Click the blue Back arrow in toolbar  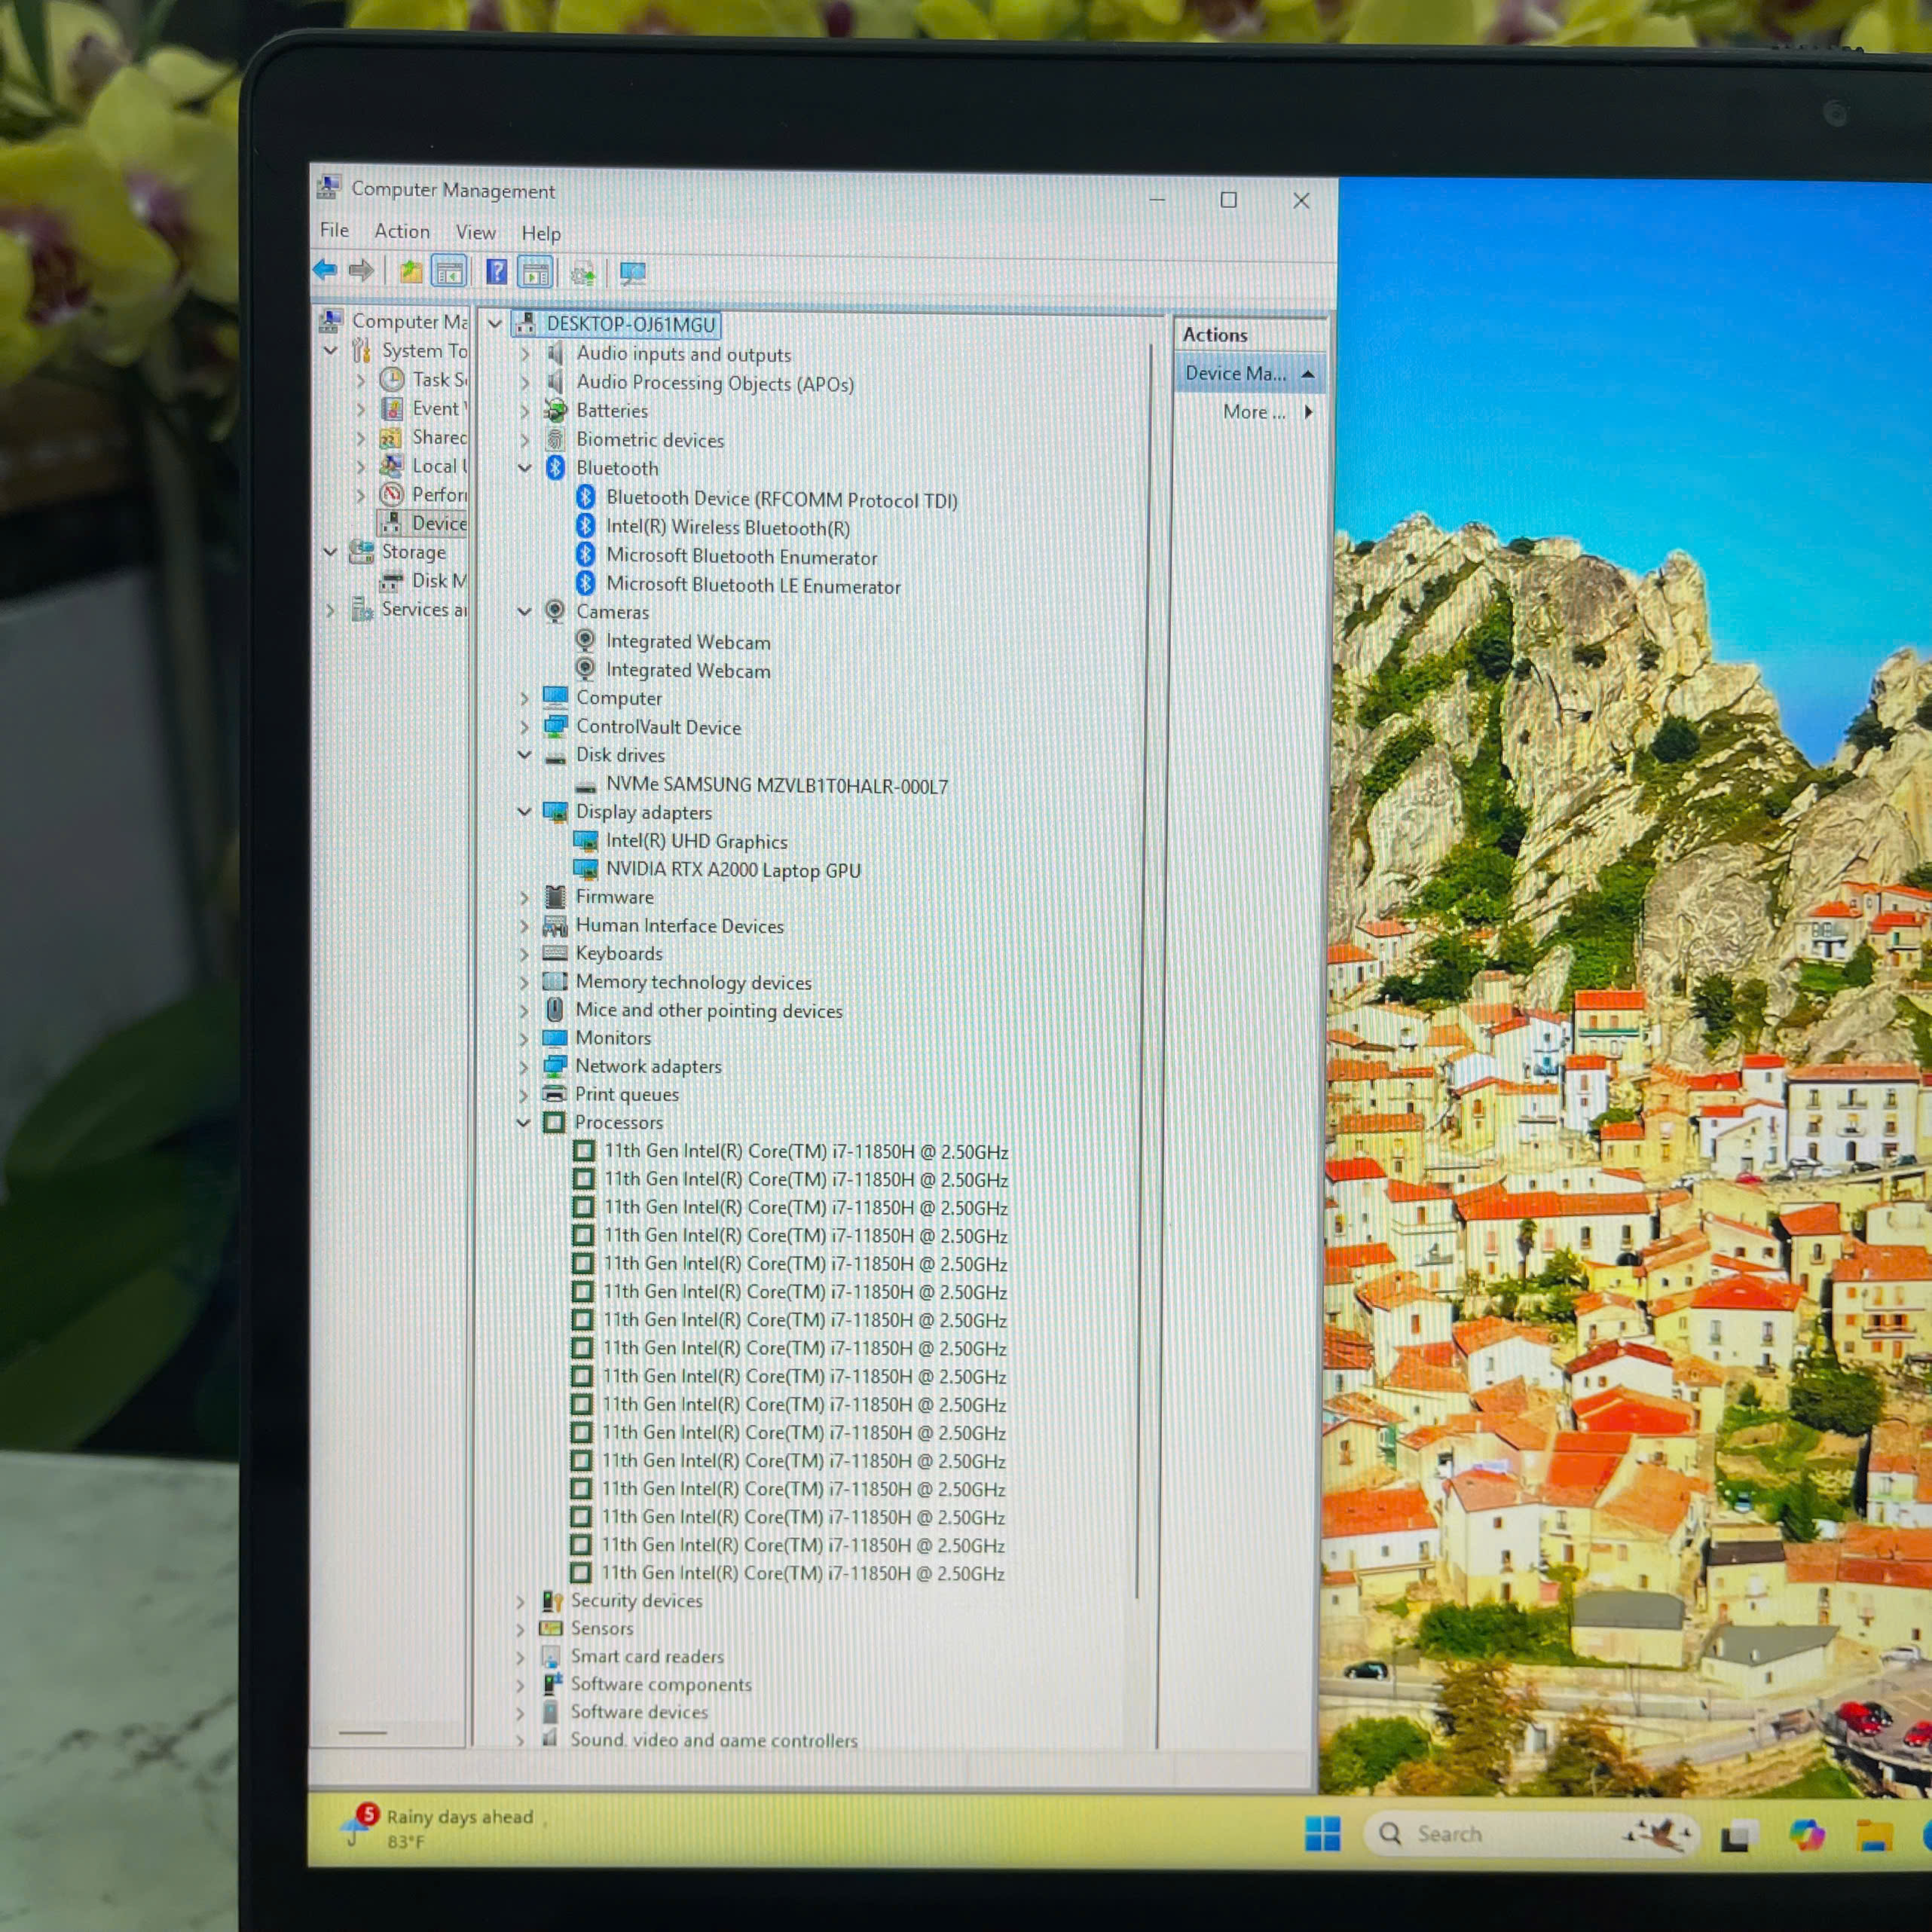(x=325, y=270)
